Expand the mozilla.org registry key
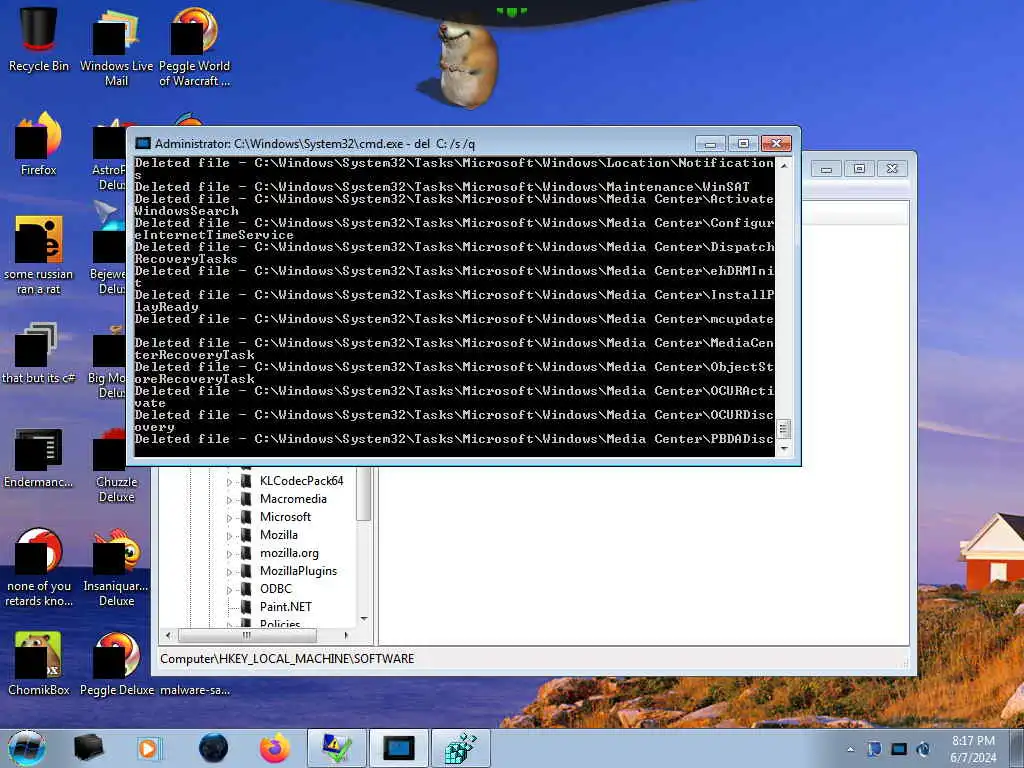Image resolution: width=1024 pixels, height=768 pixels. (x=229, y=554)
